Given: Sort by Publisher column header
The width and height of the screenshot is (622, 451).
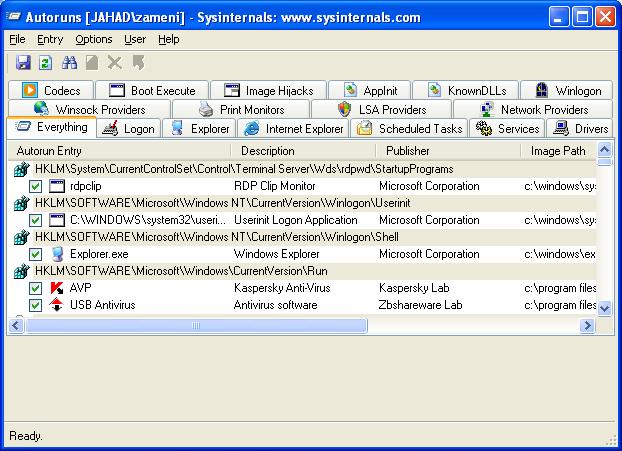Looking at the screenshot, I should (448, 151).
